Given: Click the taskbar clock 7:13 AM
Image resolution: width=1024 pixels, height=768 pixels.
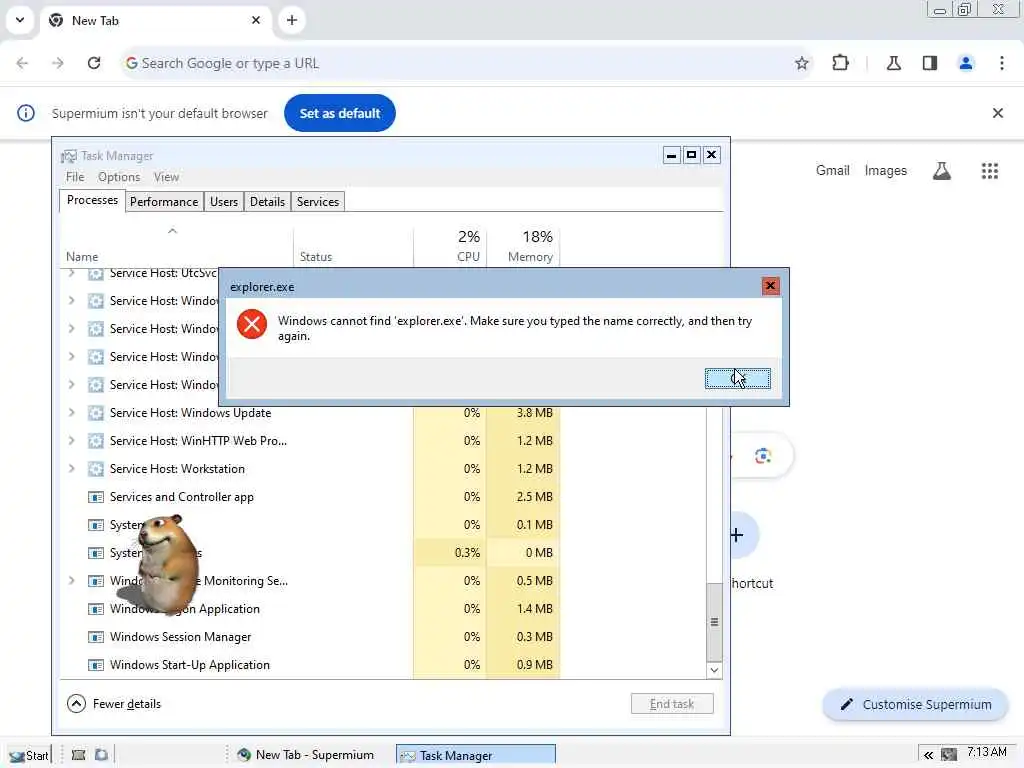Looking at the screenshot, I should 987,752.
